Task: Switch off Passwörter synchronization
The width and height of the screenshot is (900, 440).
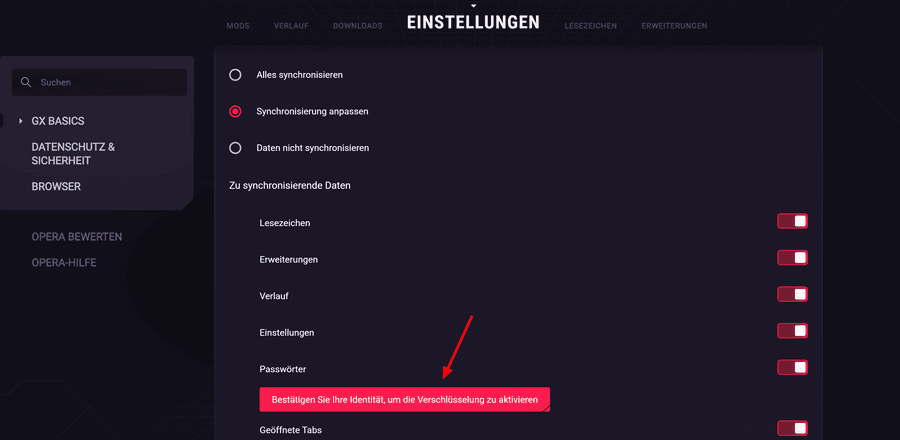Action: [x=792, y=367]
